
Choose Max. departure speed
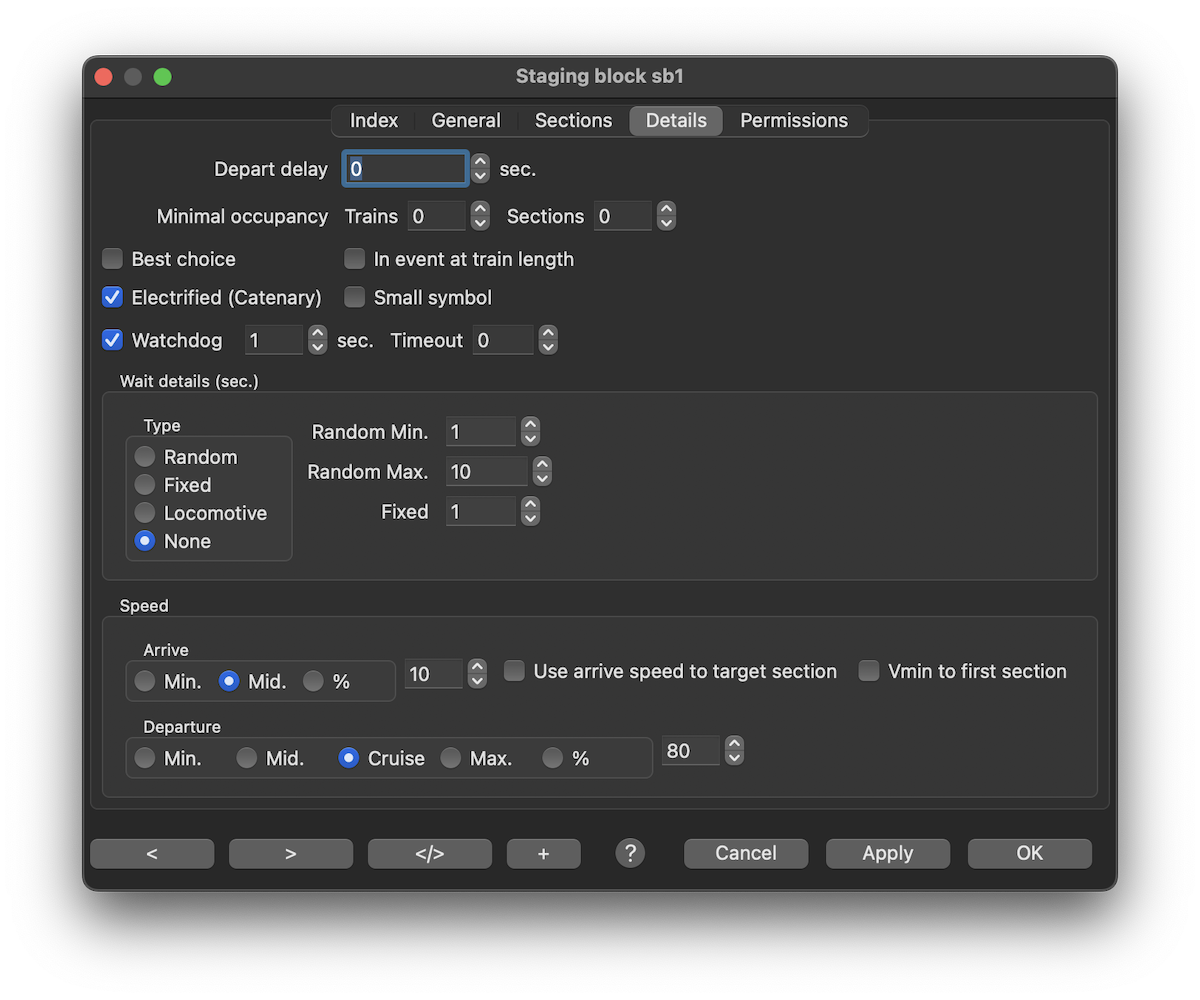point(451,758)
